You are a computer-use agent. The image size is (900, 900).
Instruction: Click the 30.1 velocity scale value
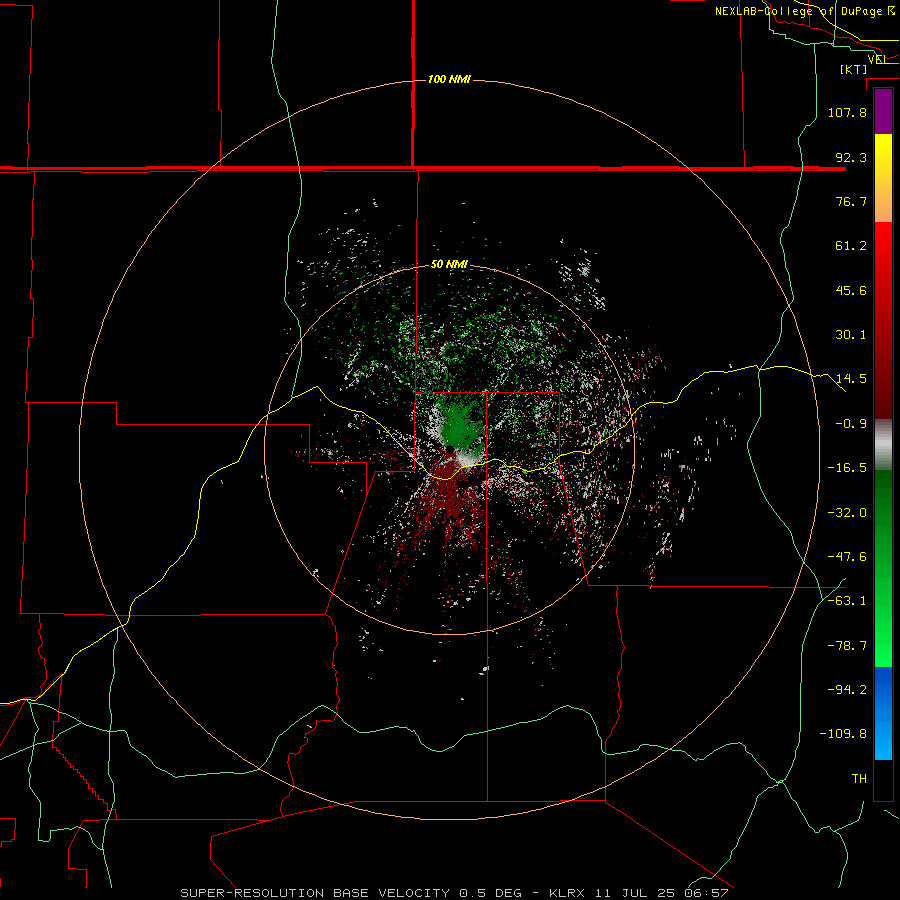[851, 335]
